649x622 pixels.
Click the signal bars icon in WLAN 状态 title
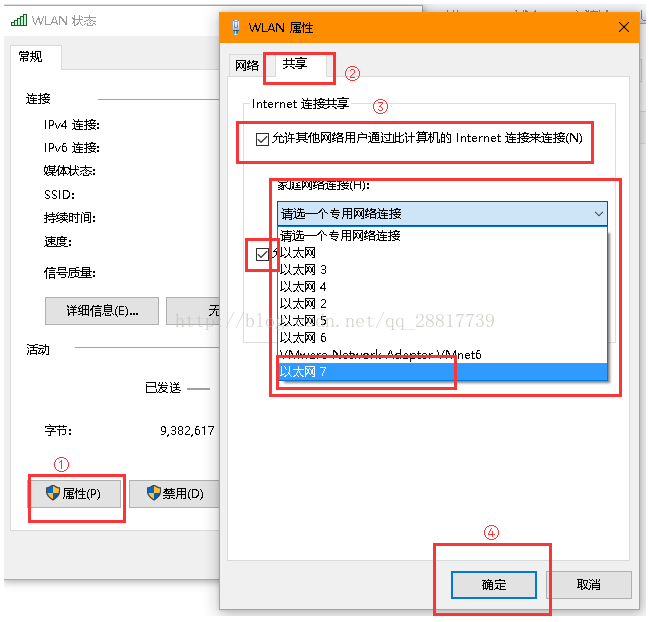[x=19, y=20]
